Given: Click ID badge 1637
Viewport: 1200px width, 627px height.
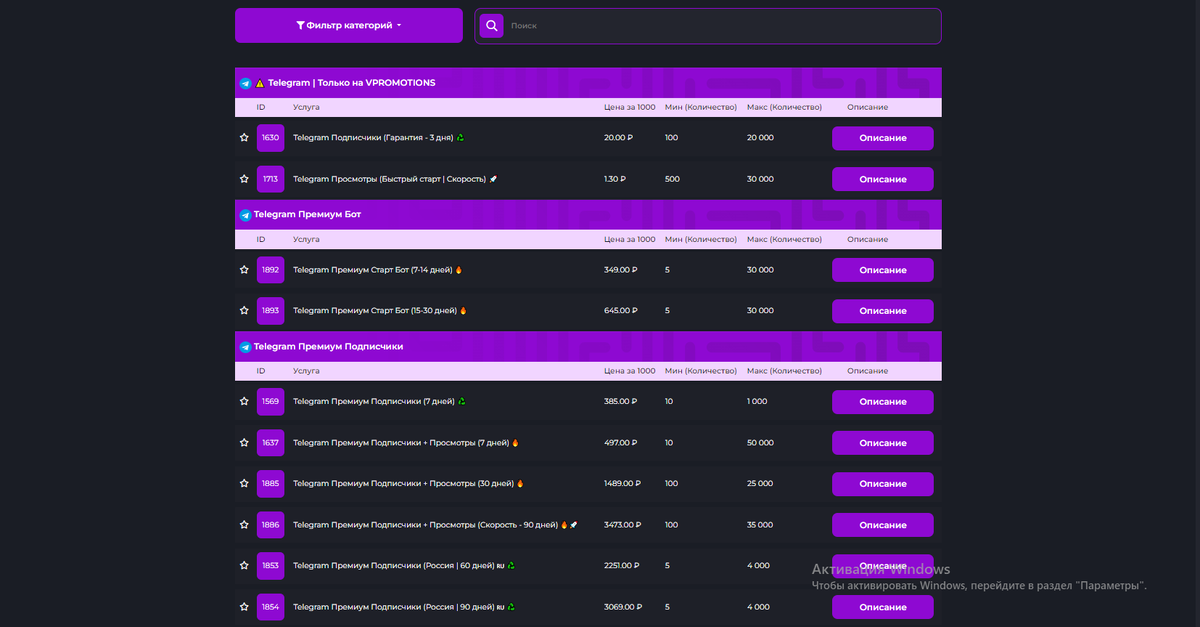Looking at the screenshot, I should [271, 443].
